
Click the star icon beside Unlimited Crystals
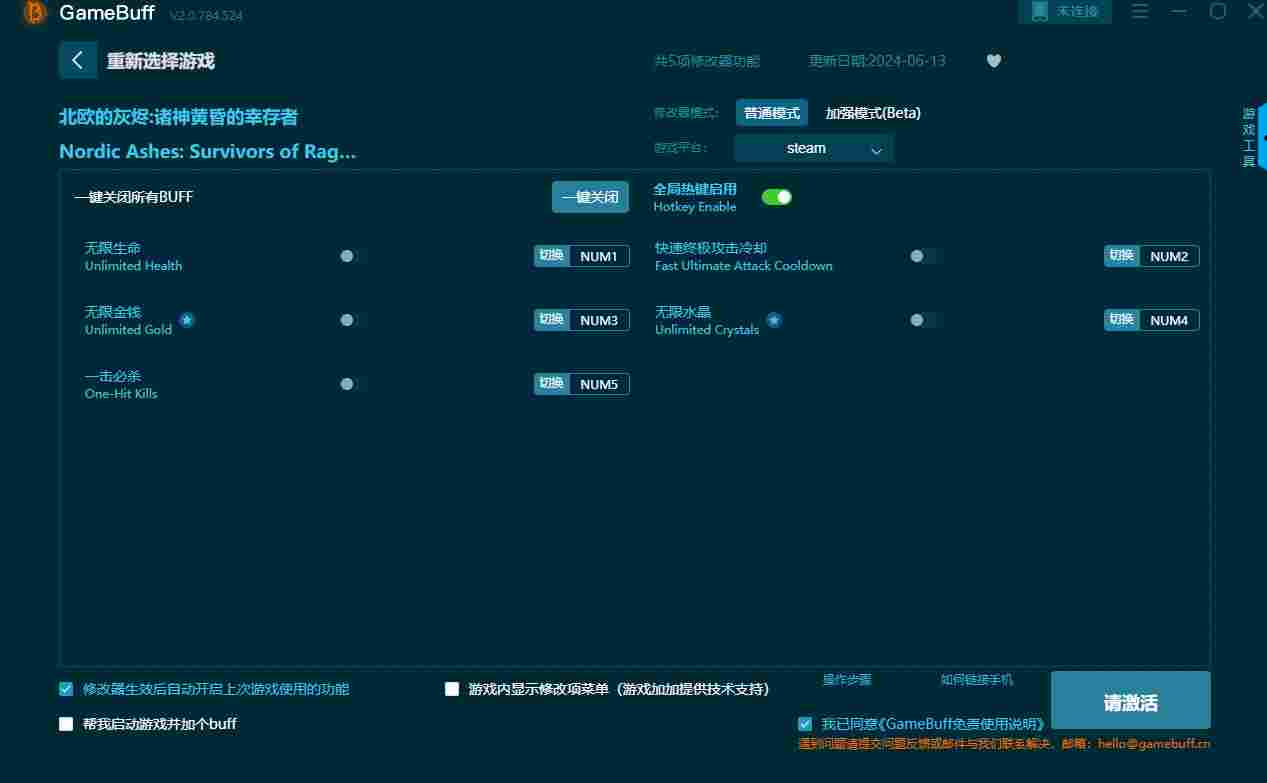[774, 320]
